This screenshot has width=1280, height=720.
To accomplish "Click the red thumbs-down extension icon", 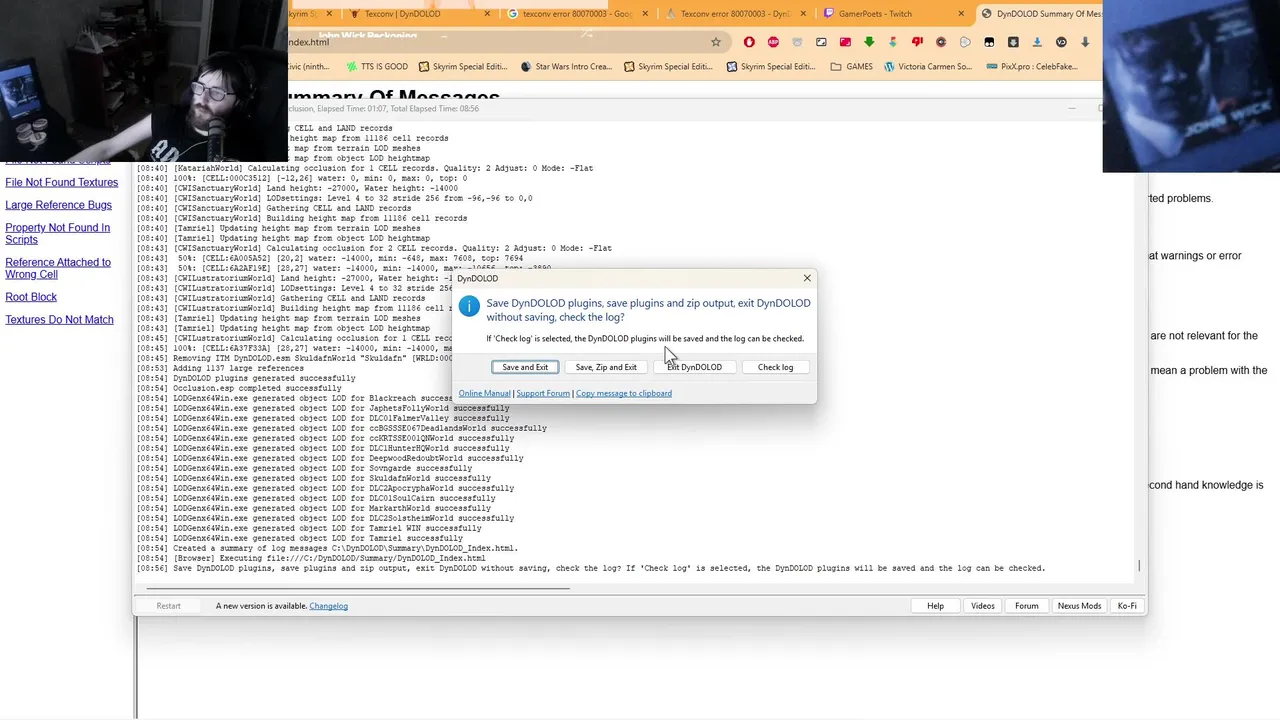I will (917, 42).
